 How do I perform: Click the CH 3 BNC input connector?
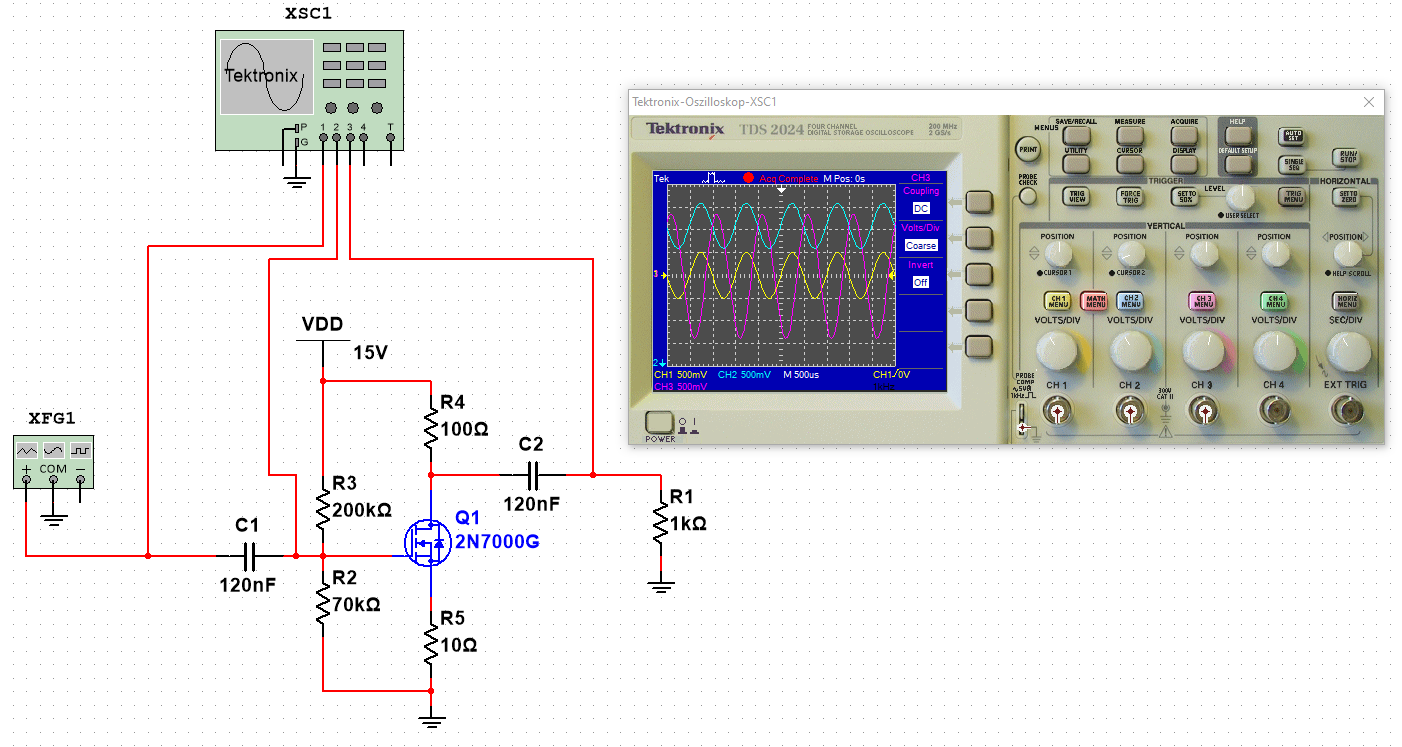pos(1204,410)
